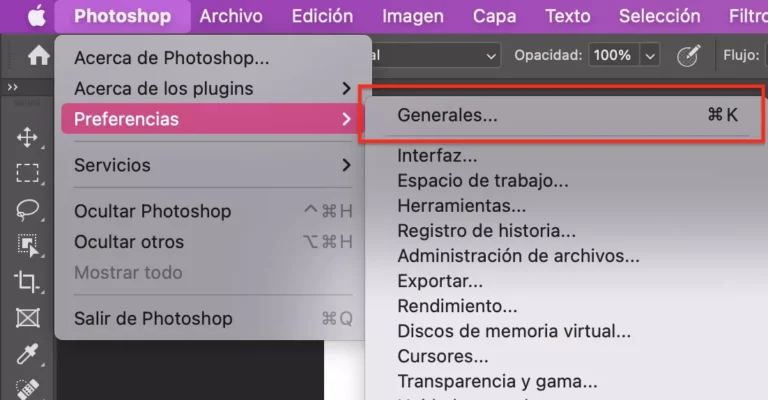This screenshot has height=400, width=768.
Task: Choose Generales... from Preferencias submenu
Action: [x=447, y=115]
